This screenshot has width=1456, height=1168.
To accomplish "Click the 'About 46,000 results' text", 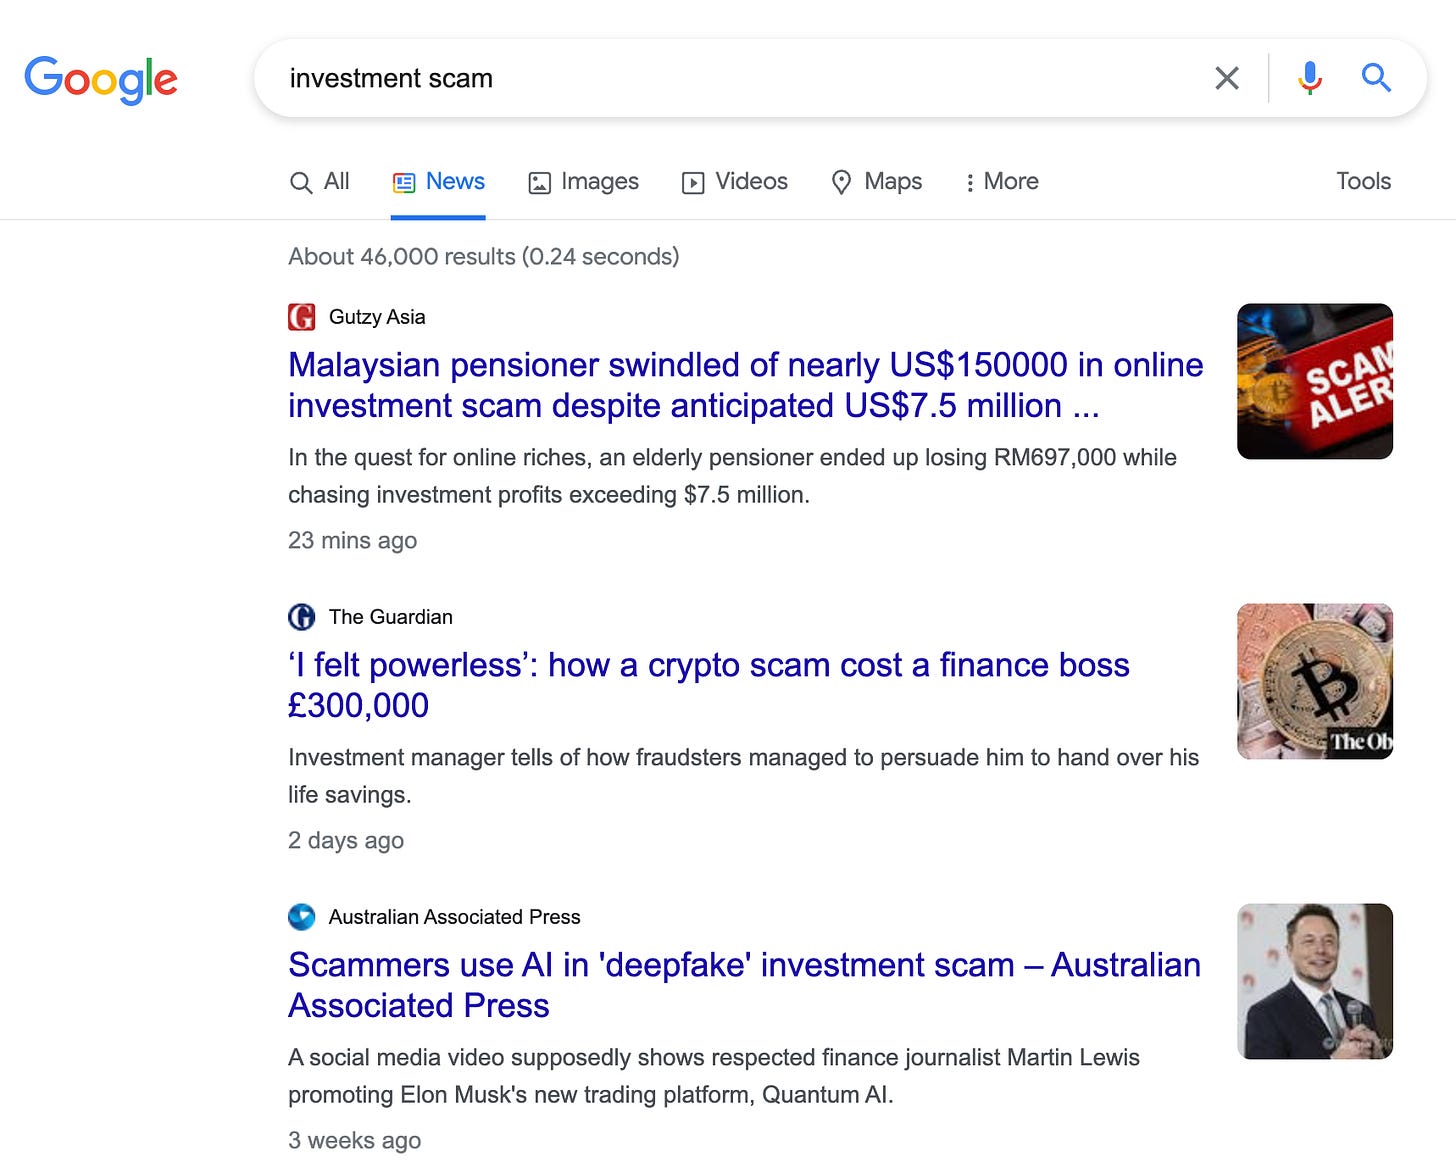I will coord(483,257).
